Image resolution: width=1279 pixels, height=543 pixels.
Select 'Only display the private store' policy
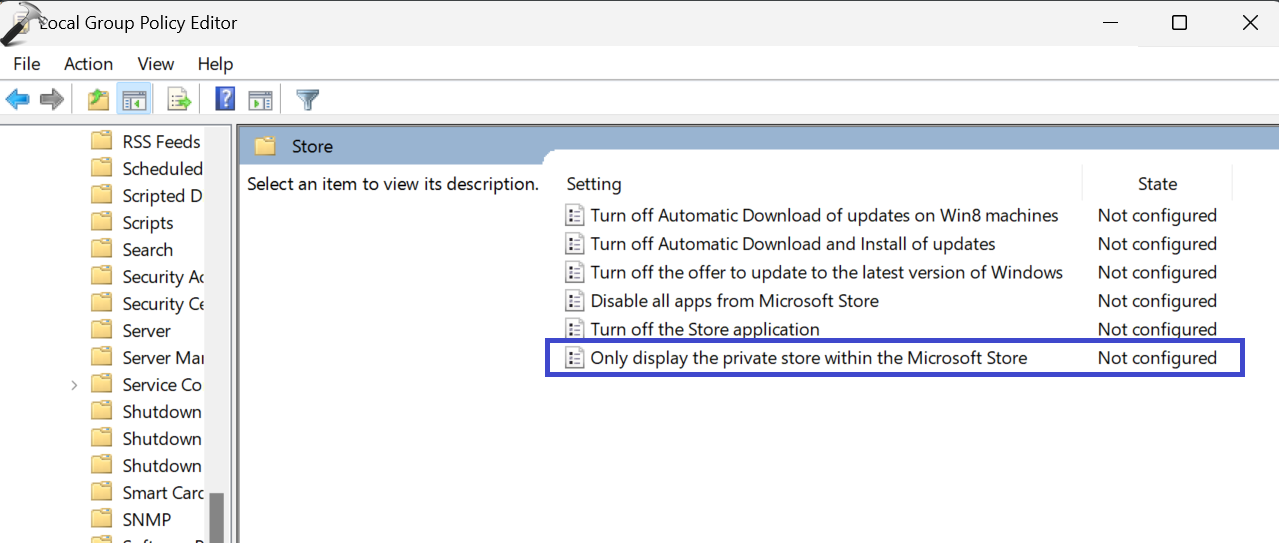[808, 358]
